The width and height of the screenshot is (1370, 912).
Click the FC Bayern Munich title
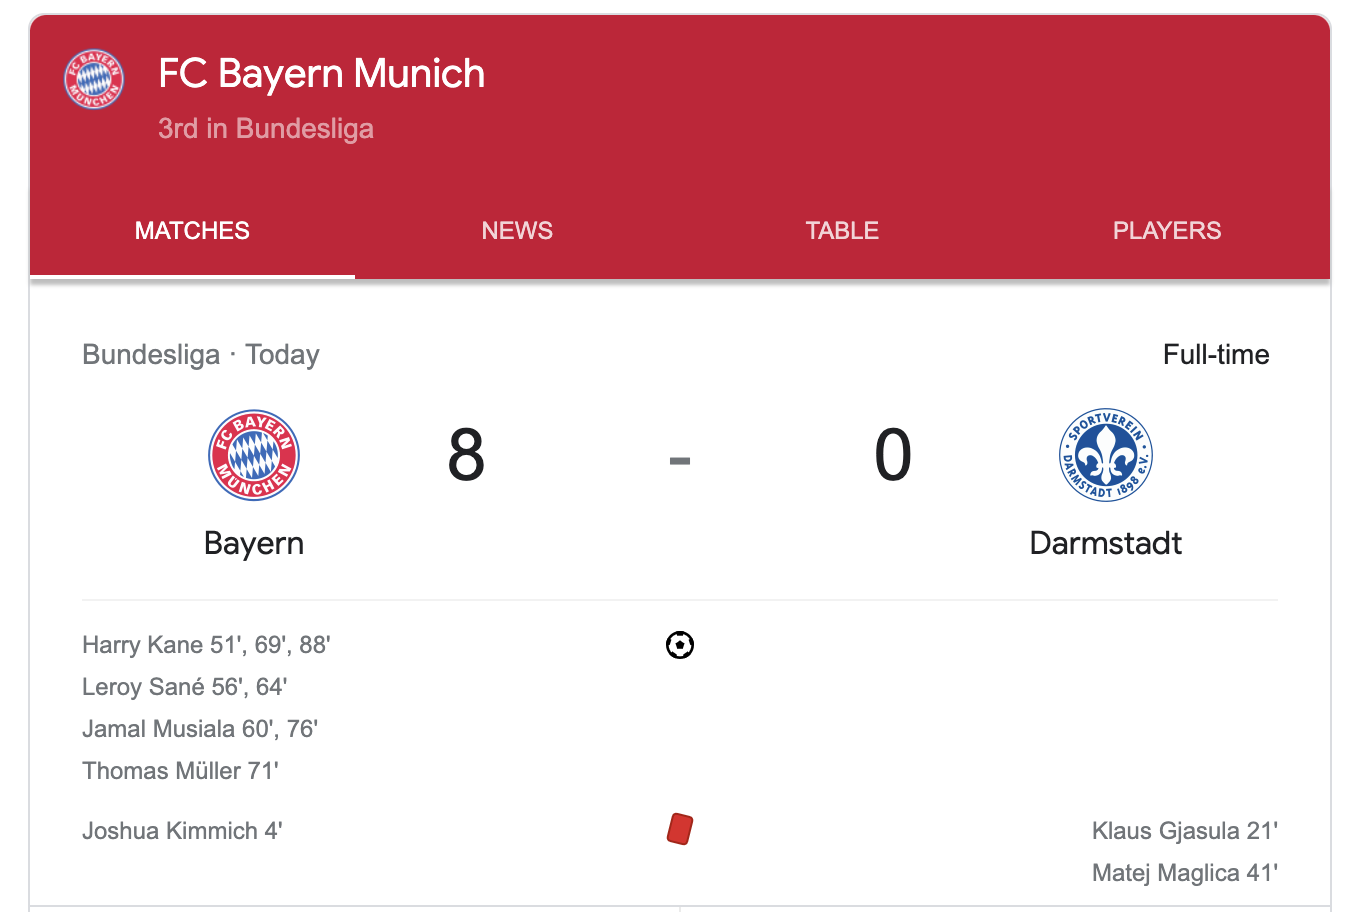coord(321,74)
